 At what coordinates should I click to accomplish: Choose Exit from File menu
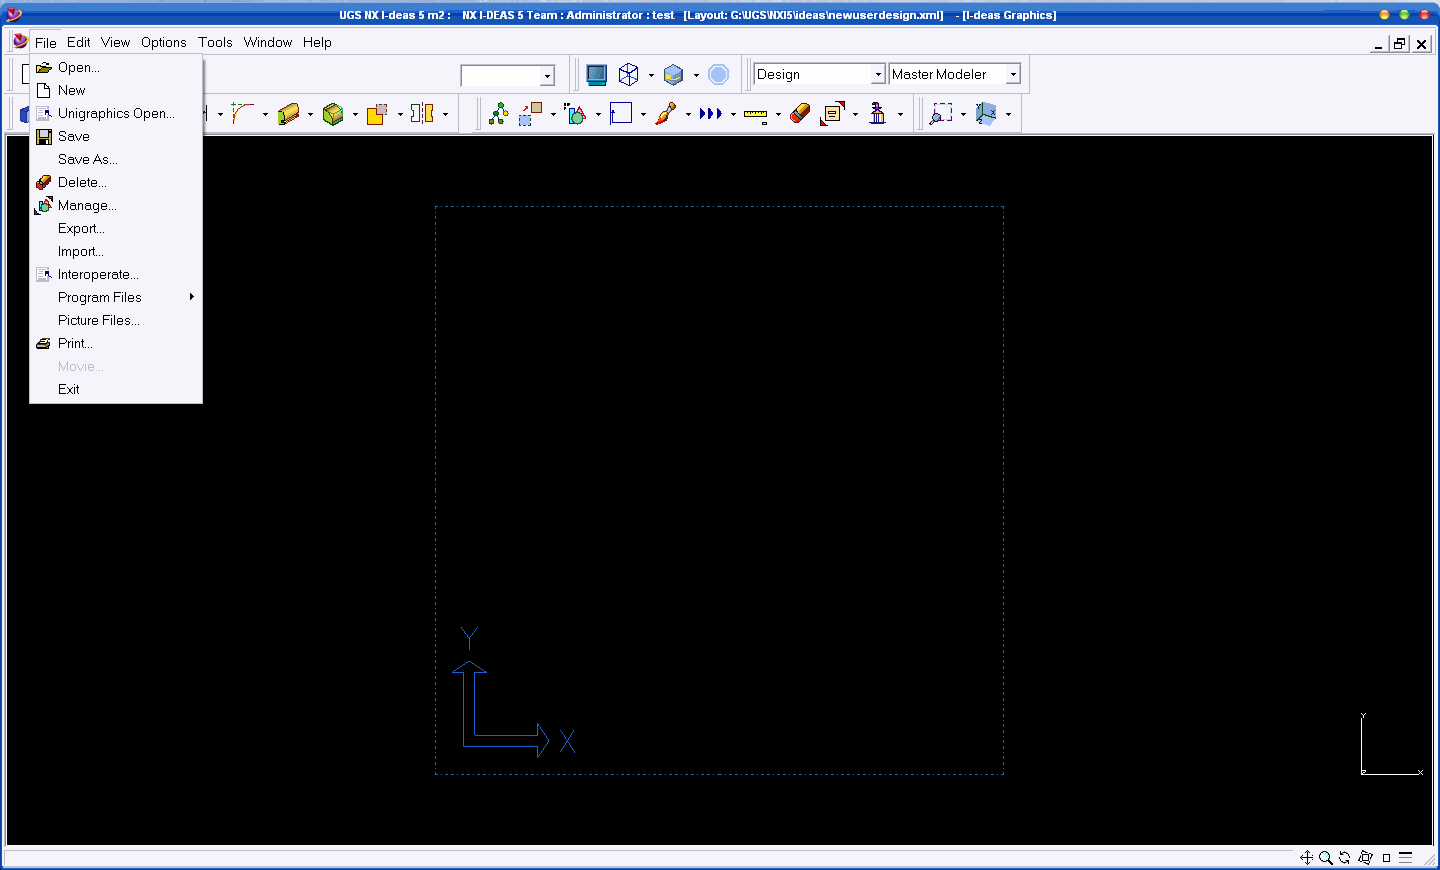click(x=116, y=389)
